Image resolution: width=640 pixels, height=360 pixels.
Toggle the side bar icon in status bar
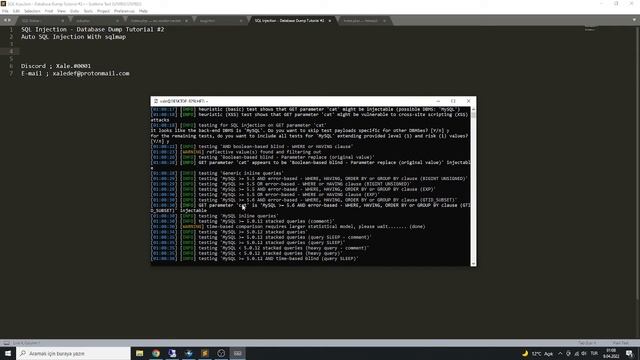6,343
